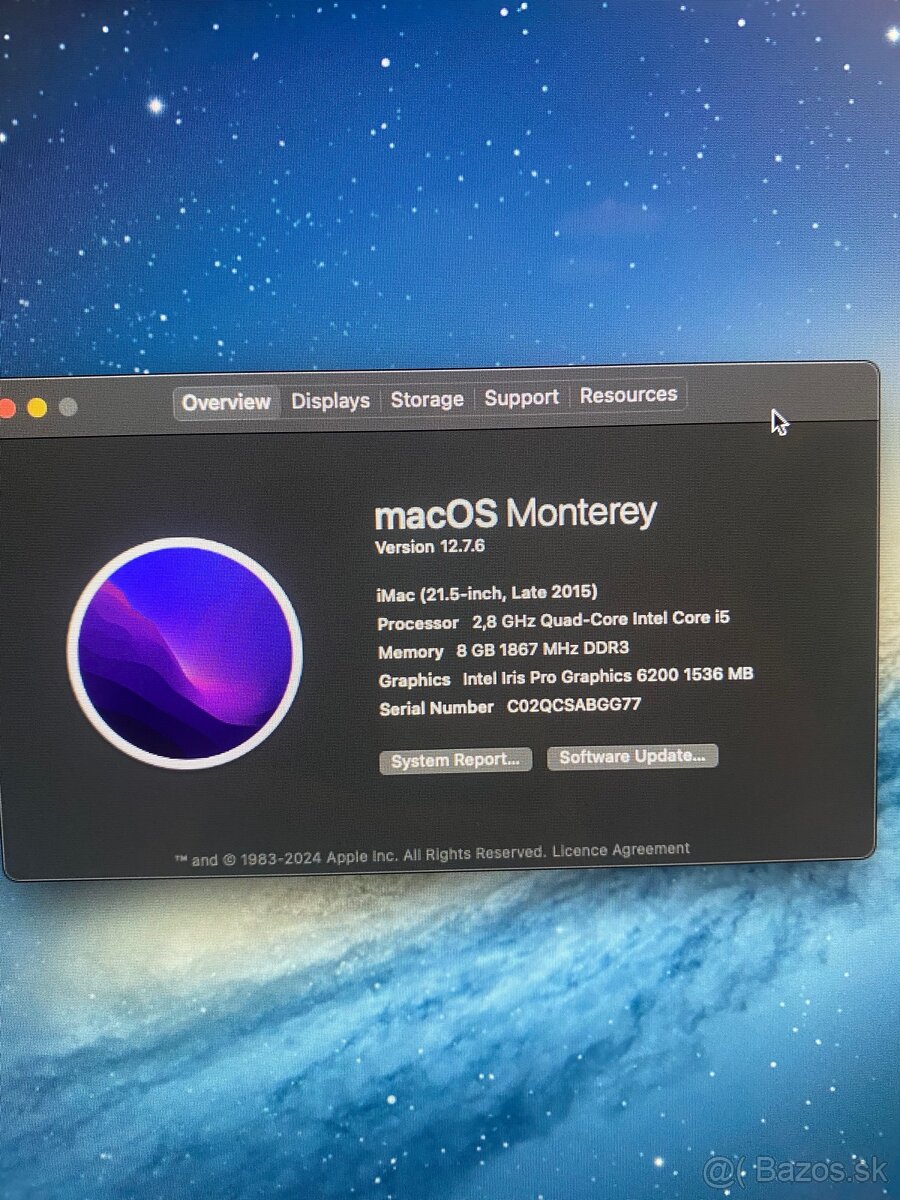Screen dimensions: 900x1200
Task: Click the Apple Inc. copyright notice text
Action: click(x=360, y=856)
